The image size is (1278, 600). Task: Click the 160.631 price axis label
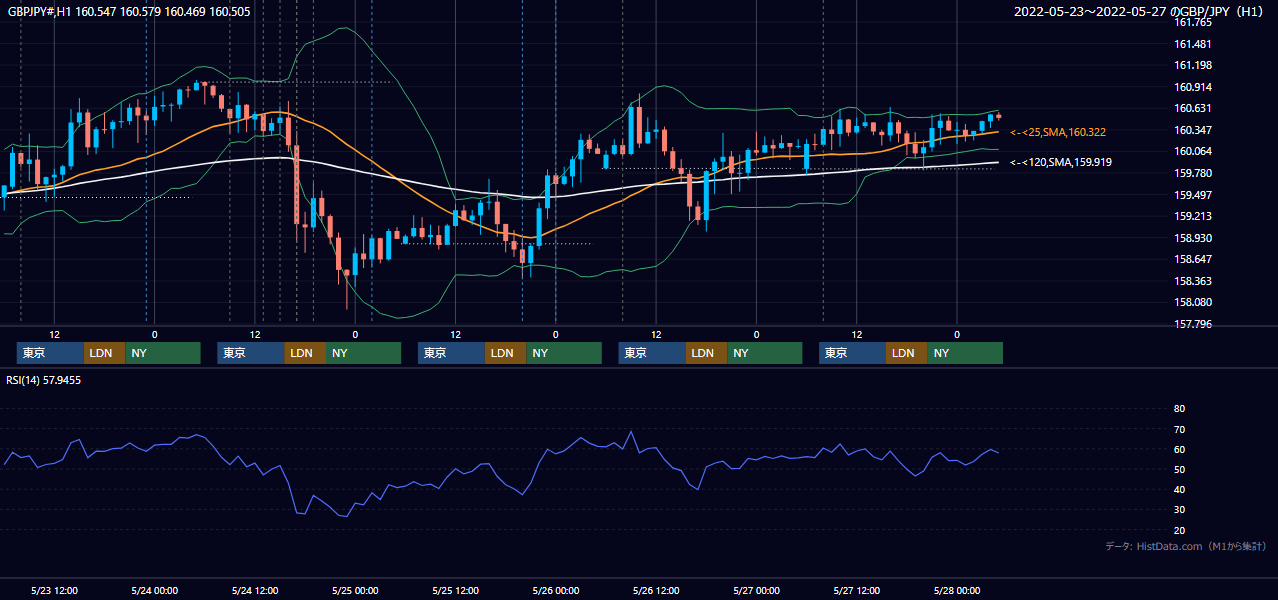(1193, 109)
